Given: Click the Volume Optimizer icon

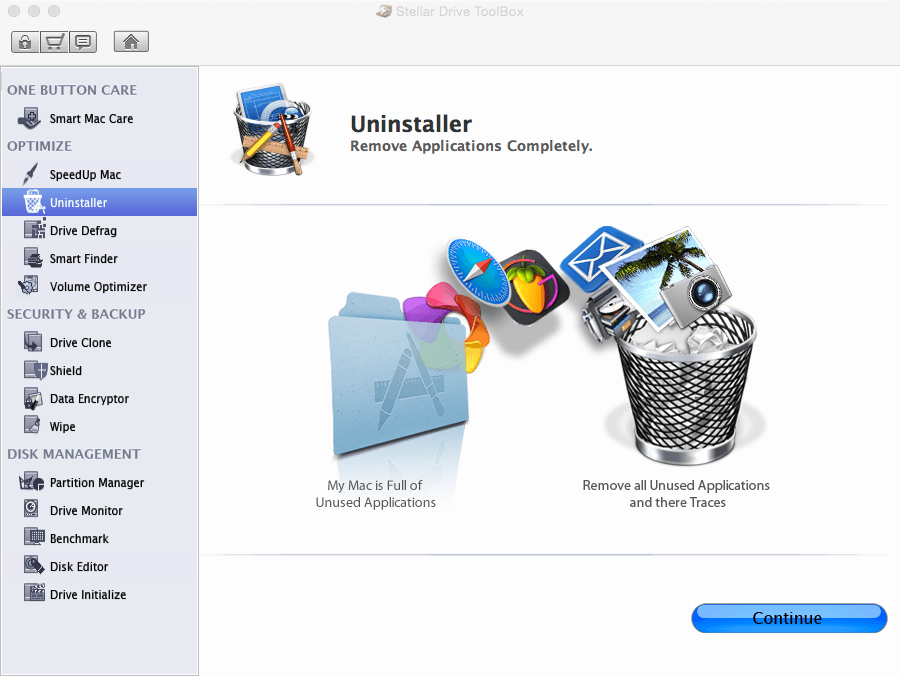Looking at the screenshot, I should pos(29,285).
